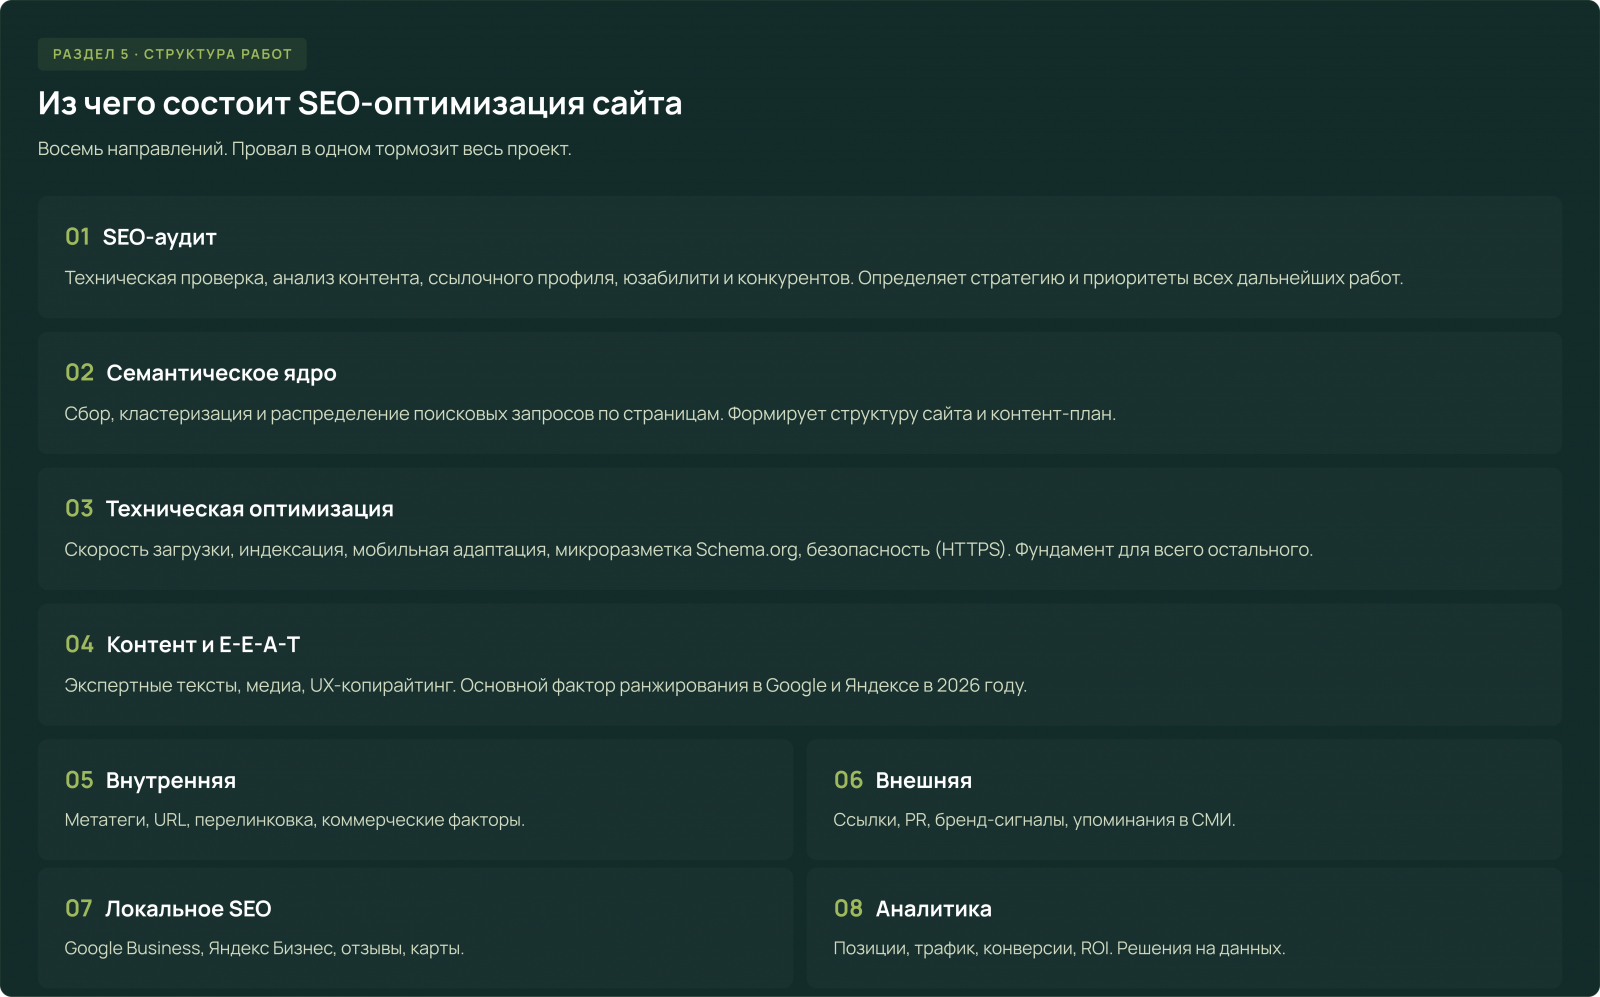Click the number '08' label
Image resolution: width=1600 pixels, height=997 pixels.
(x=848, y=908)
